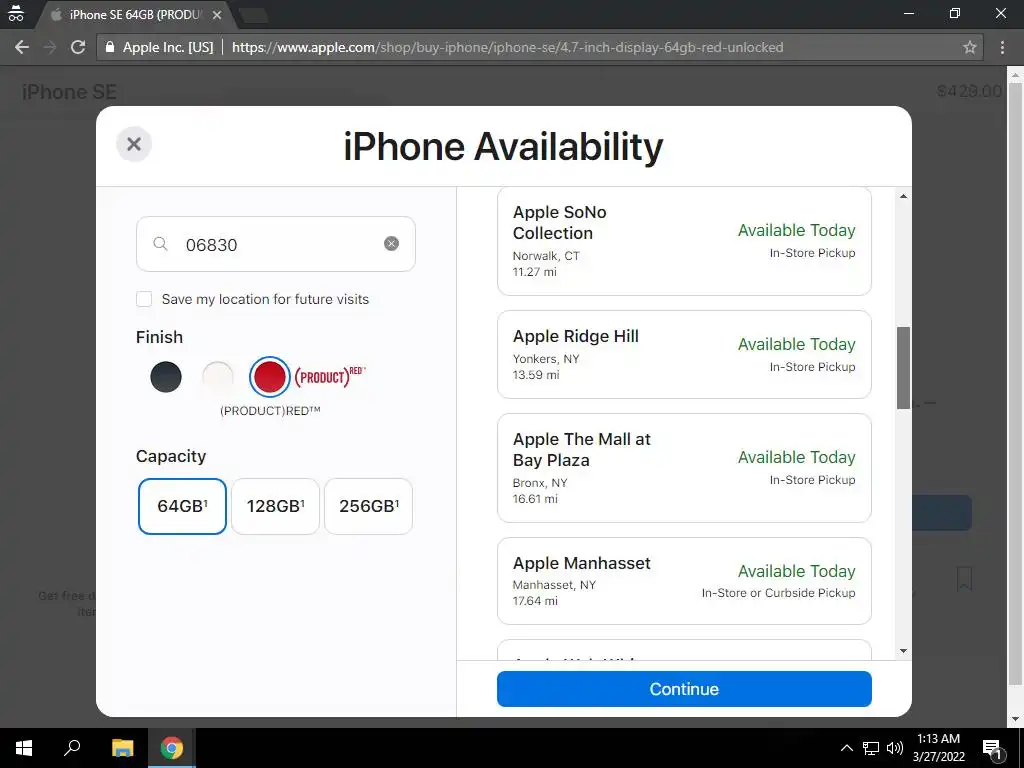Show hidden system tray icons
The height and width of the screenshot is (768, 1024).
[x=846, y=748]
